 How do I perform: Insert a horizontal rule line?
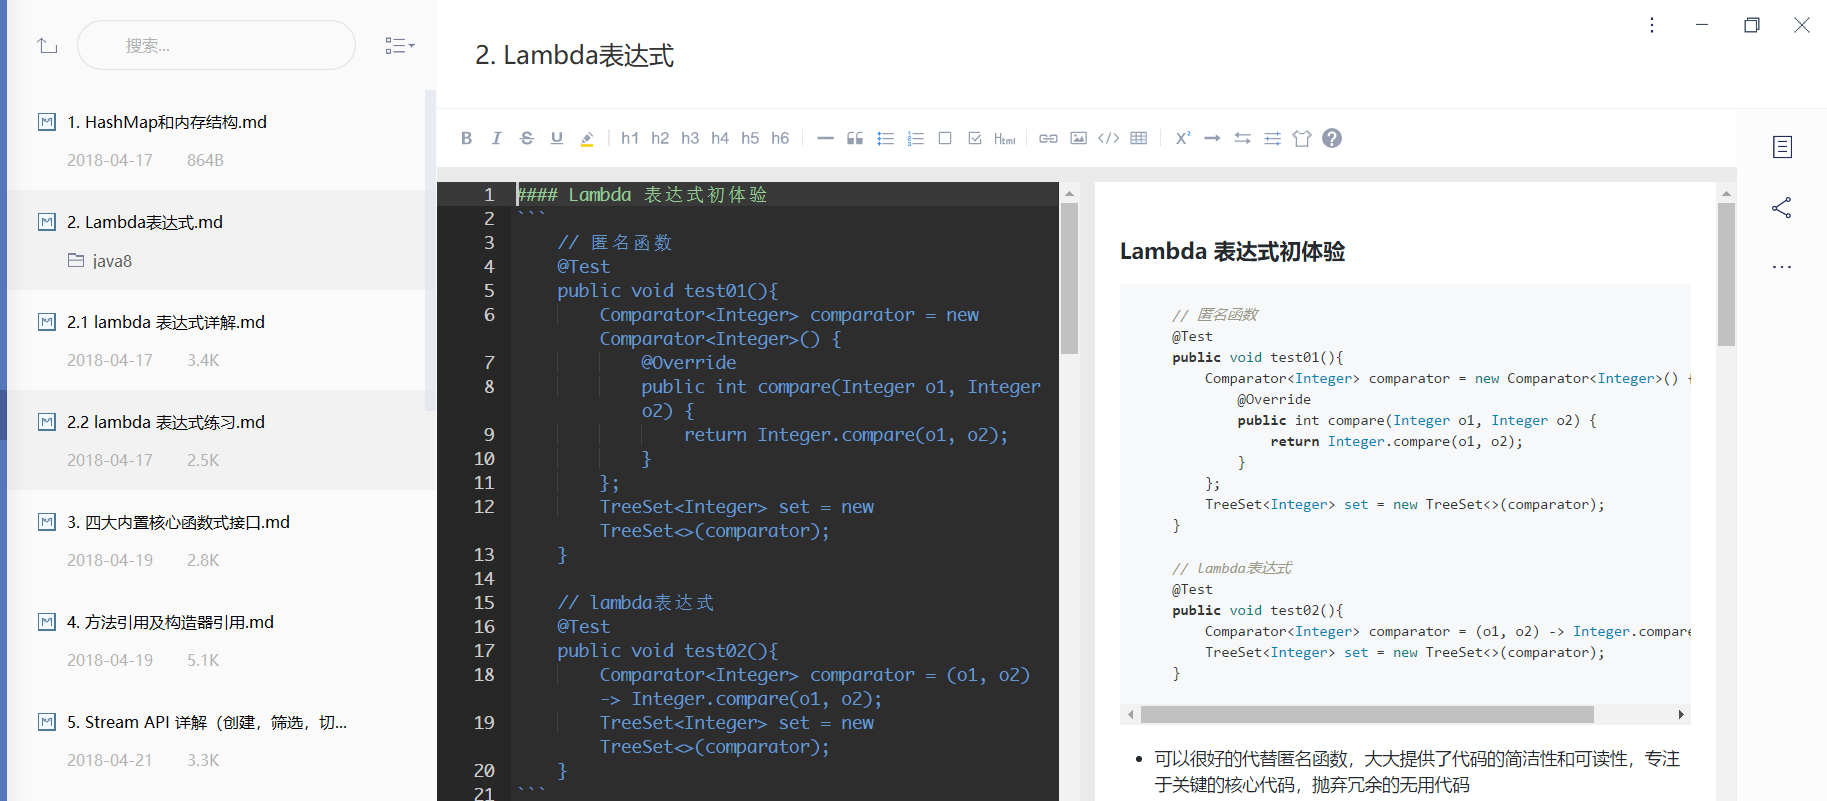825,138
